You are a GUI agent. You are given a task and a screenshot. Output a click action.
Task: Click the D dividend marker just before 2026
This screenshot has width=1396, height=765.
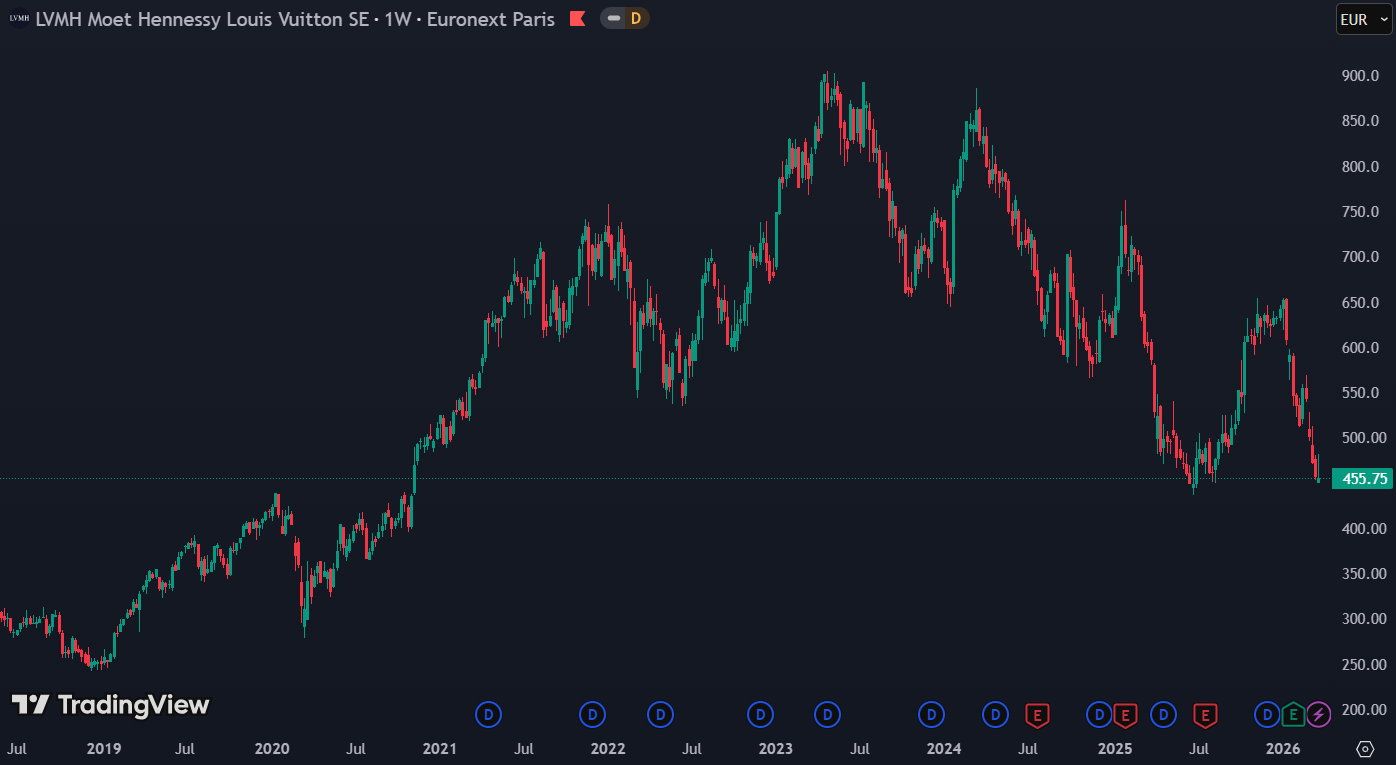pos(1267,714)
